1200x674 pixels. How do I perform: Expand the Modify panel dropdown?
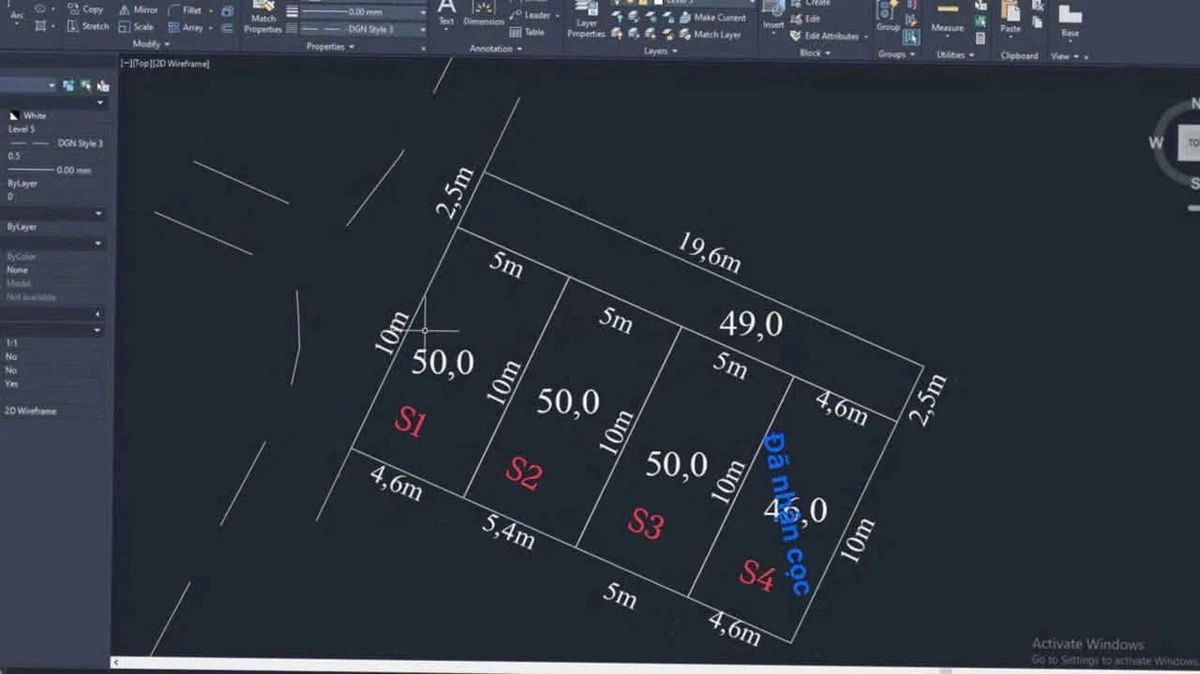click(151, 44)
